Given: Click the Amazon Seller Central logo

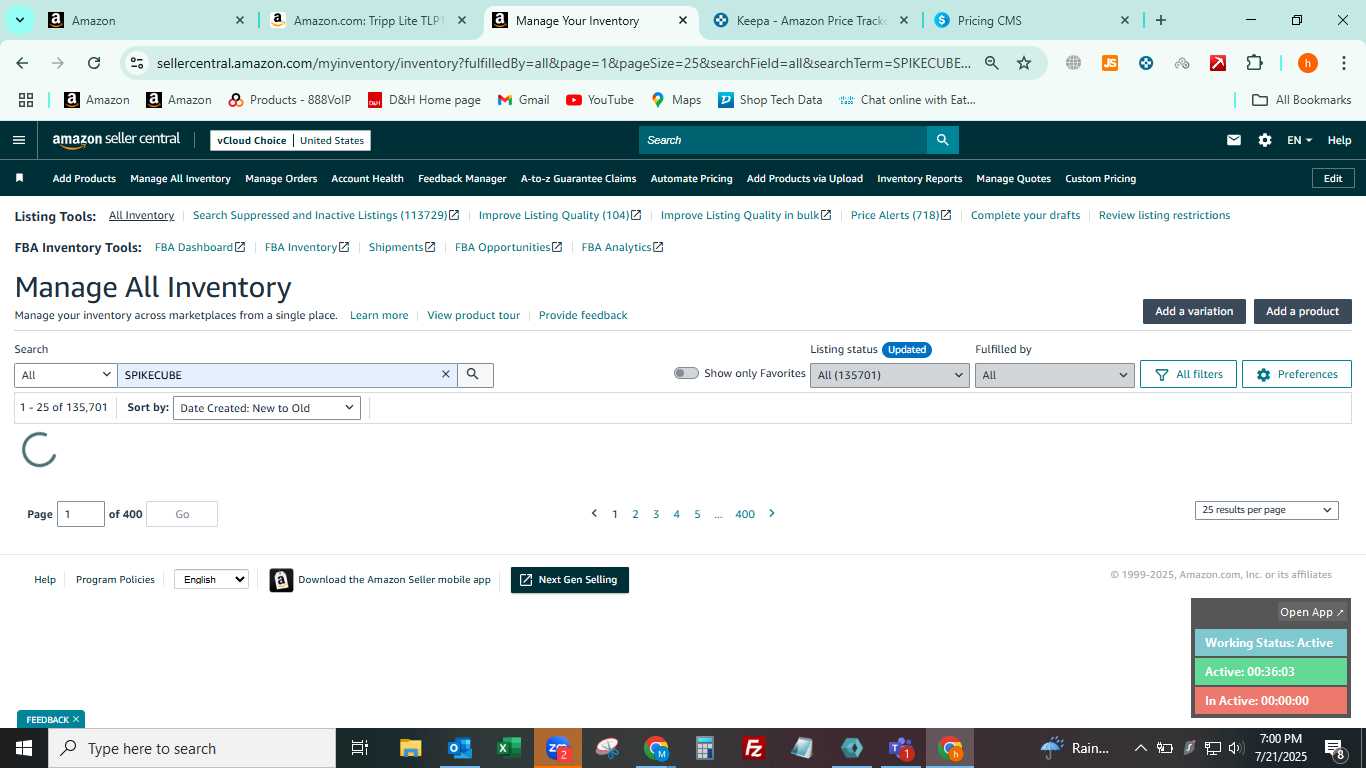Looking at the screenshot, I should [x=116, y=140].
